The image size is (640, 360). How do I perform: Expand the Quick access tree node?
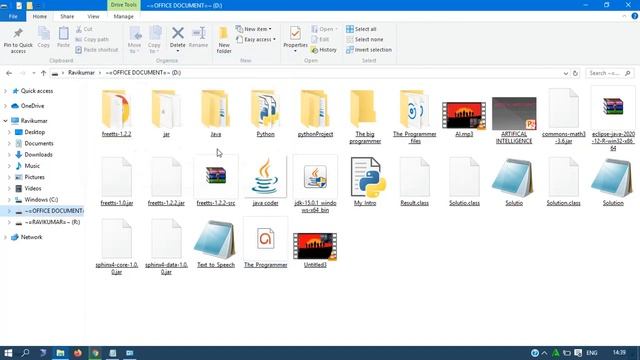pos(5,91)
